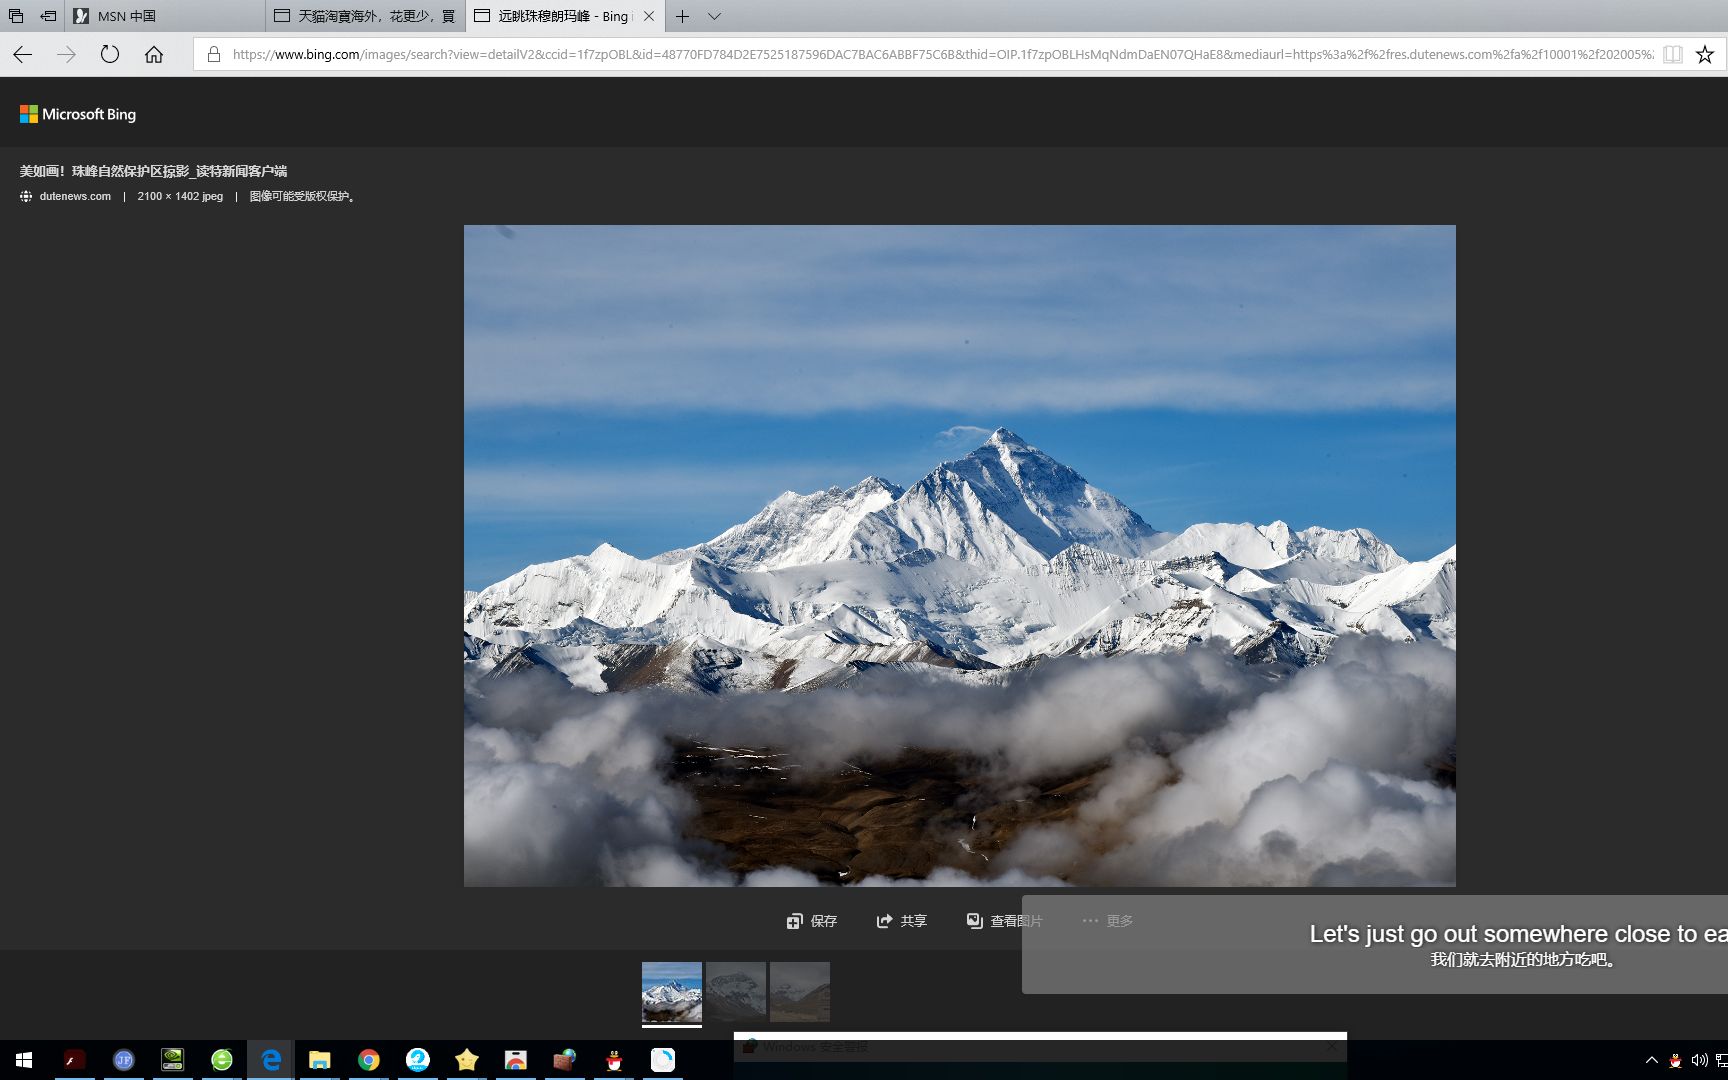Open the JF app in the taskbar
This screenshot has width=1728, height=1080.
point(123,1060)
